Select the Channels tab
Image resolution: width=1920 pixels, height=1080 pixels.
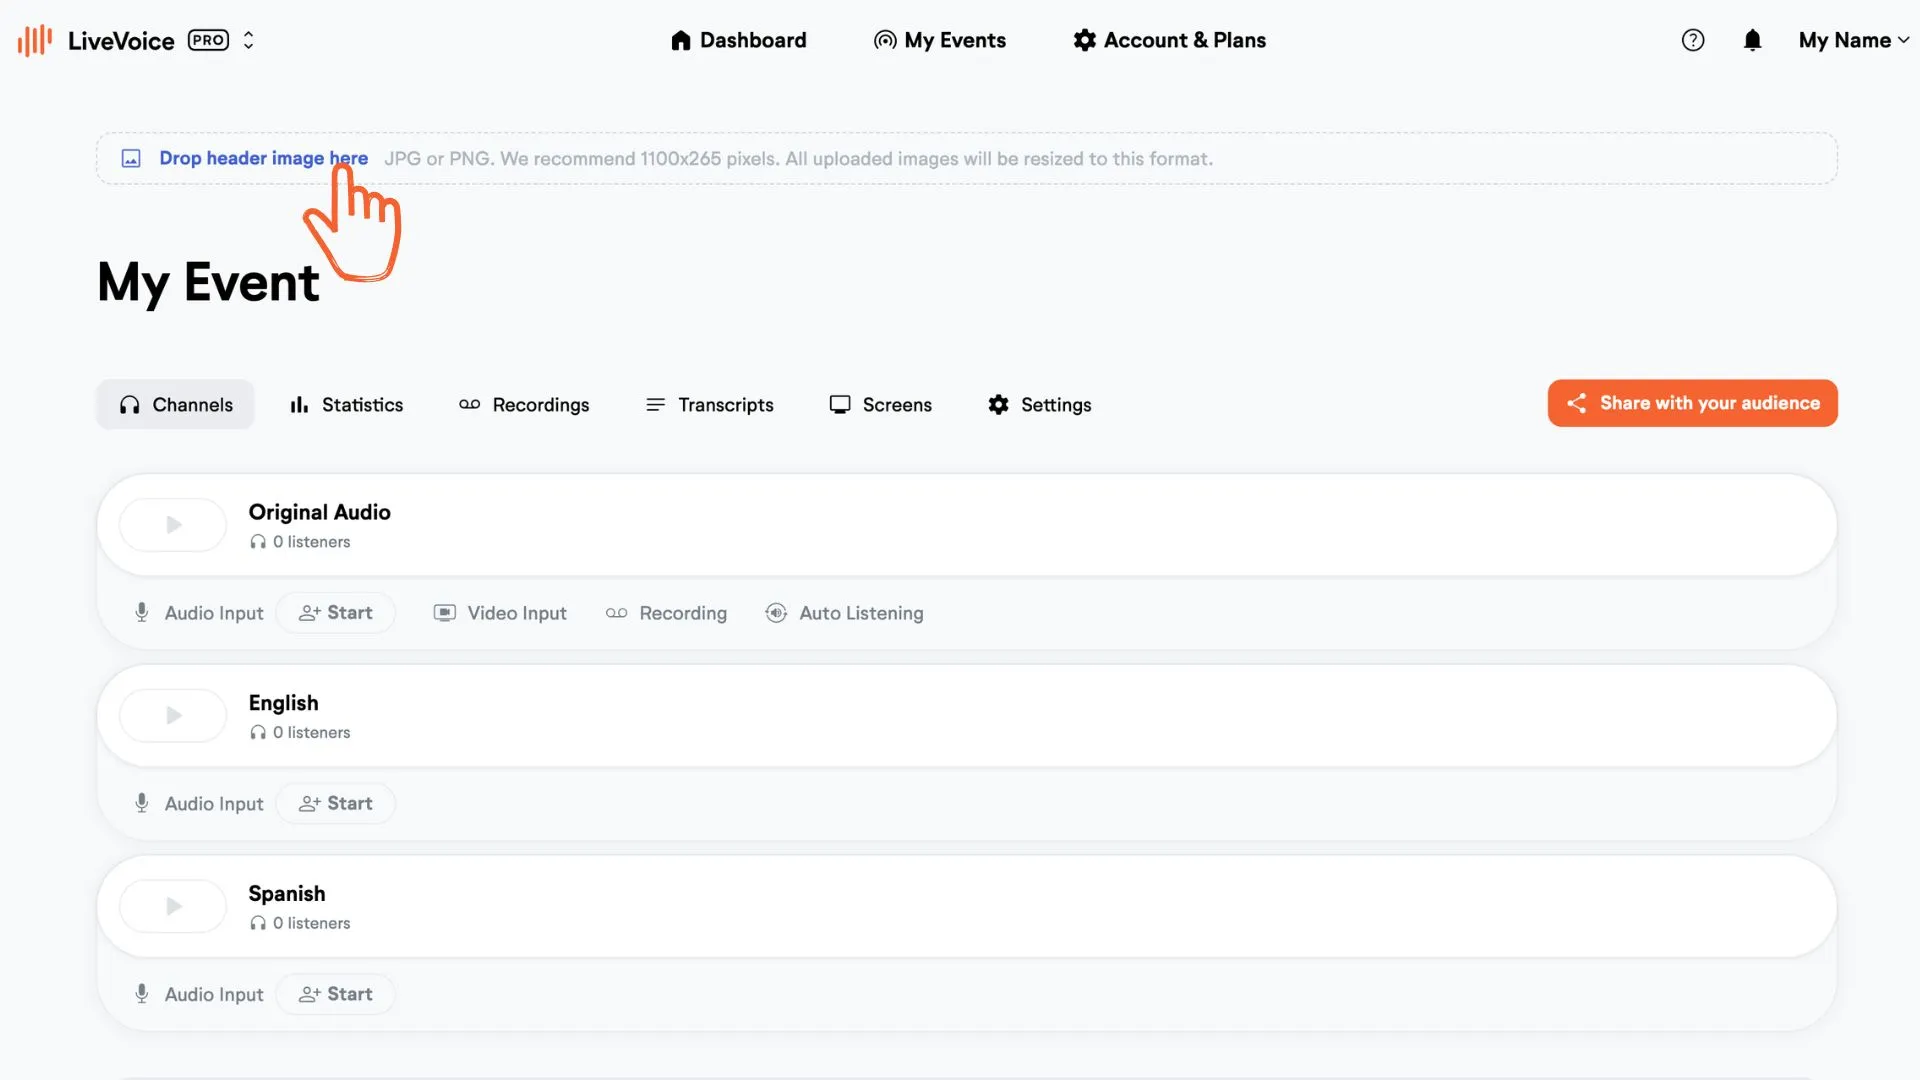176,404
